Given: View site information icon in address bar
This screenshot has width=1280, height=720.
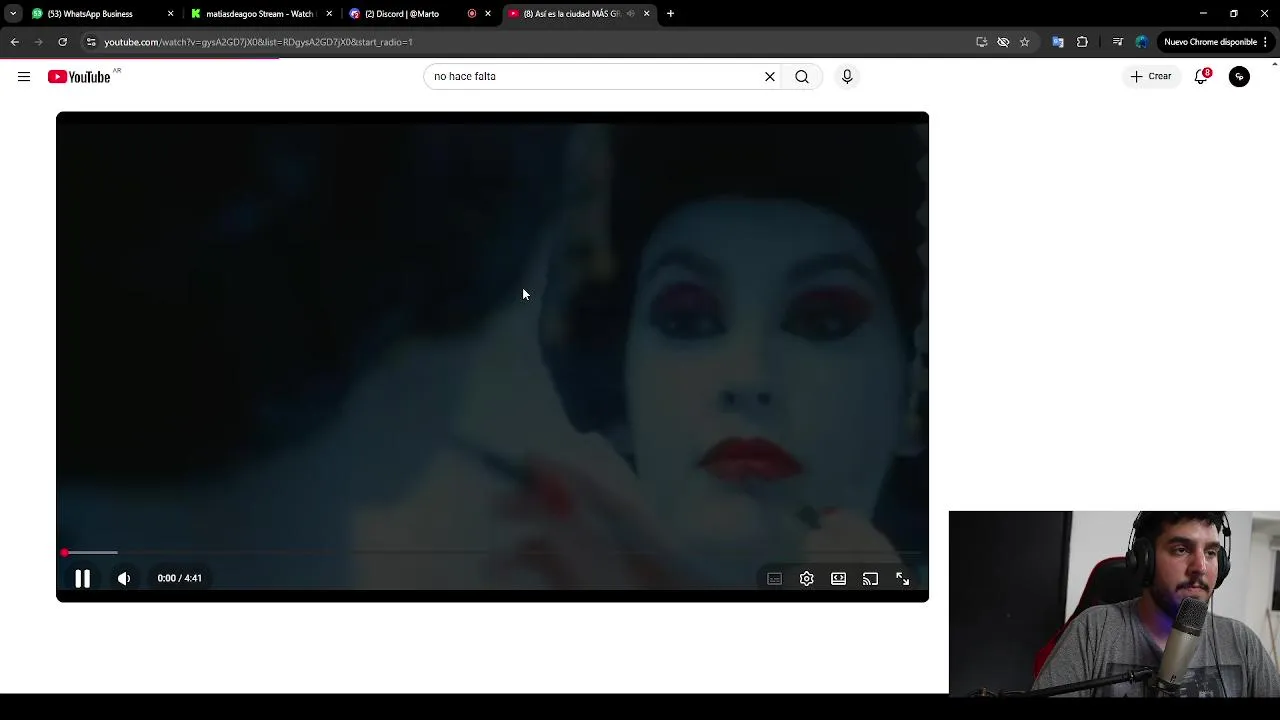Looking at the screenshot, I should [x=91, y=42].
